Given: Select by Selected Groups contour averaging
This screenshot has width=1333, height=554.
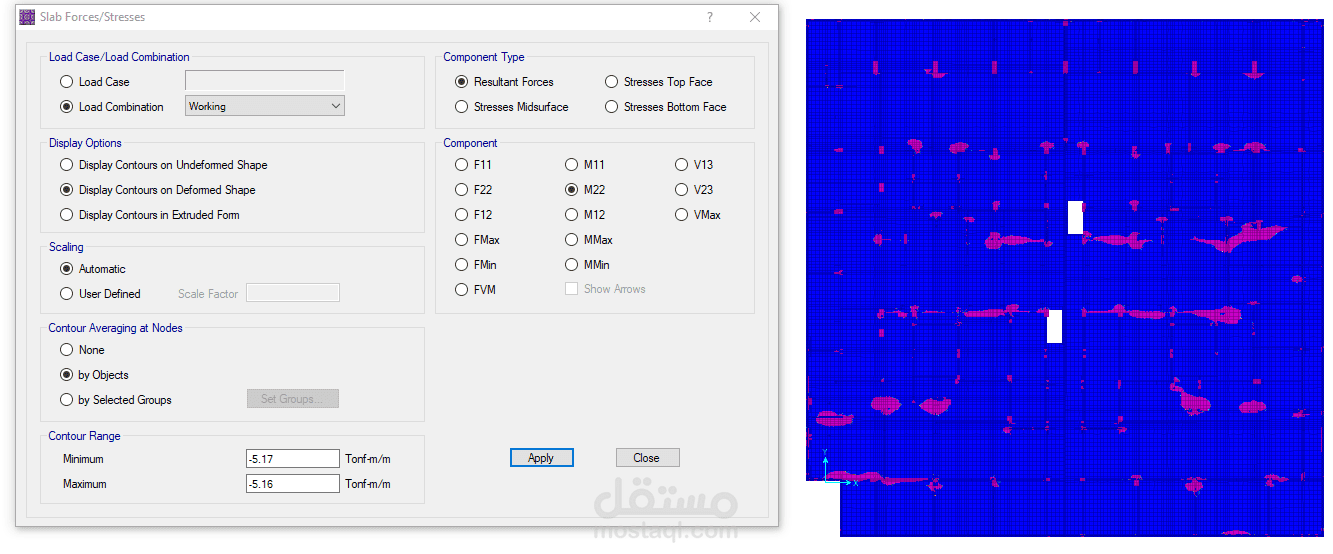Looking at the screenshot, I should click(x=67, y=400).
